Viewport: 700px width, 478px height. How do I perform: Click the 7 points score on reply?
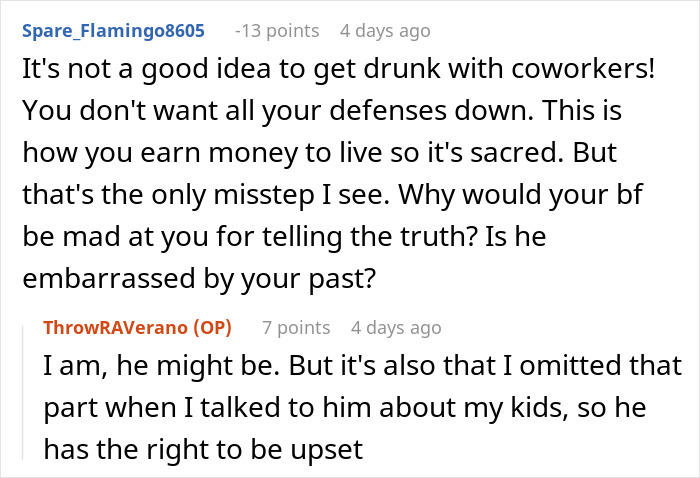pos(296,328)
